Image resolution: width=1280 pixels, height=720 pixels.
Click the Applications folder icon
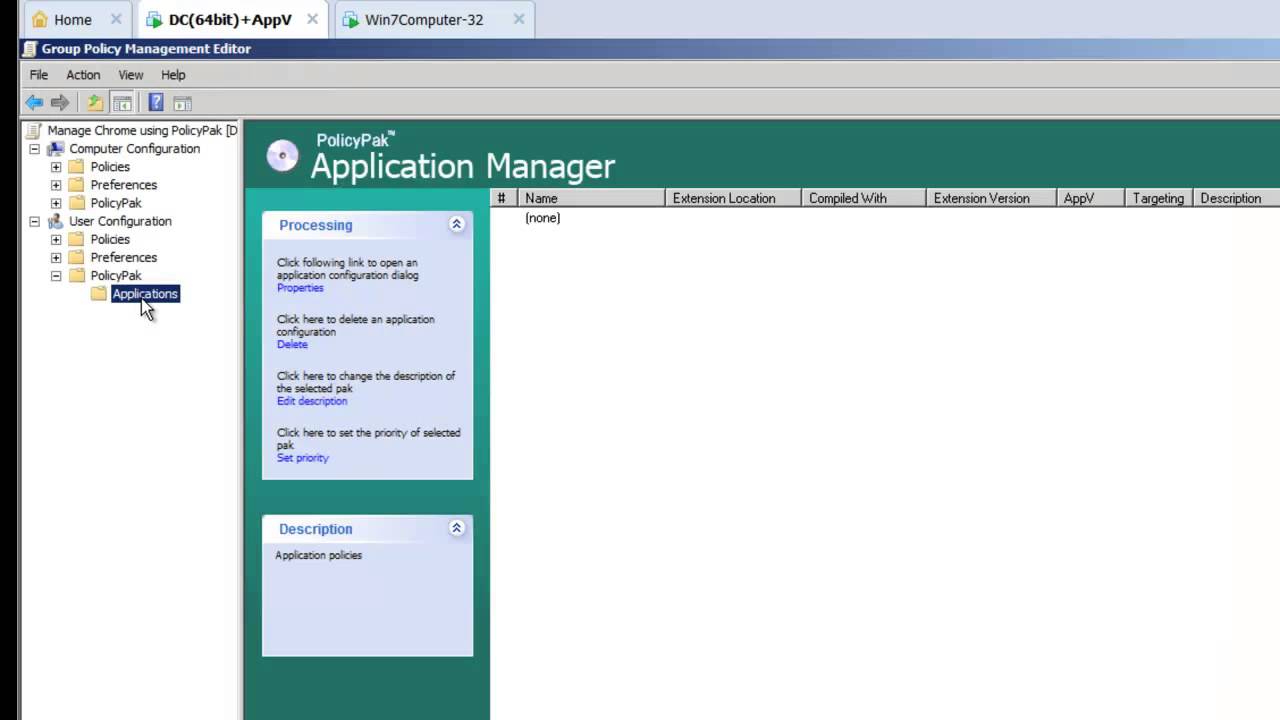[99, 294]
